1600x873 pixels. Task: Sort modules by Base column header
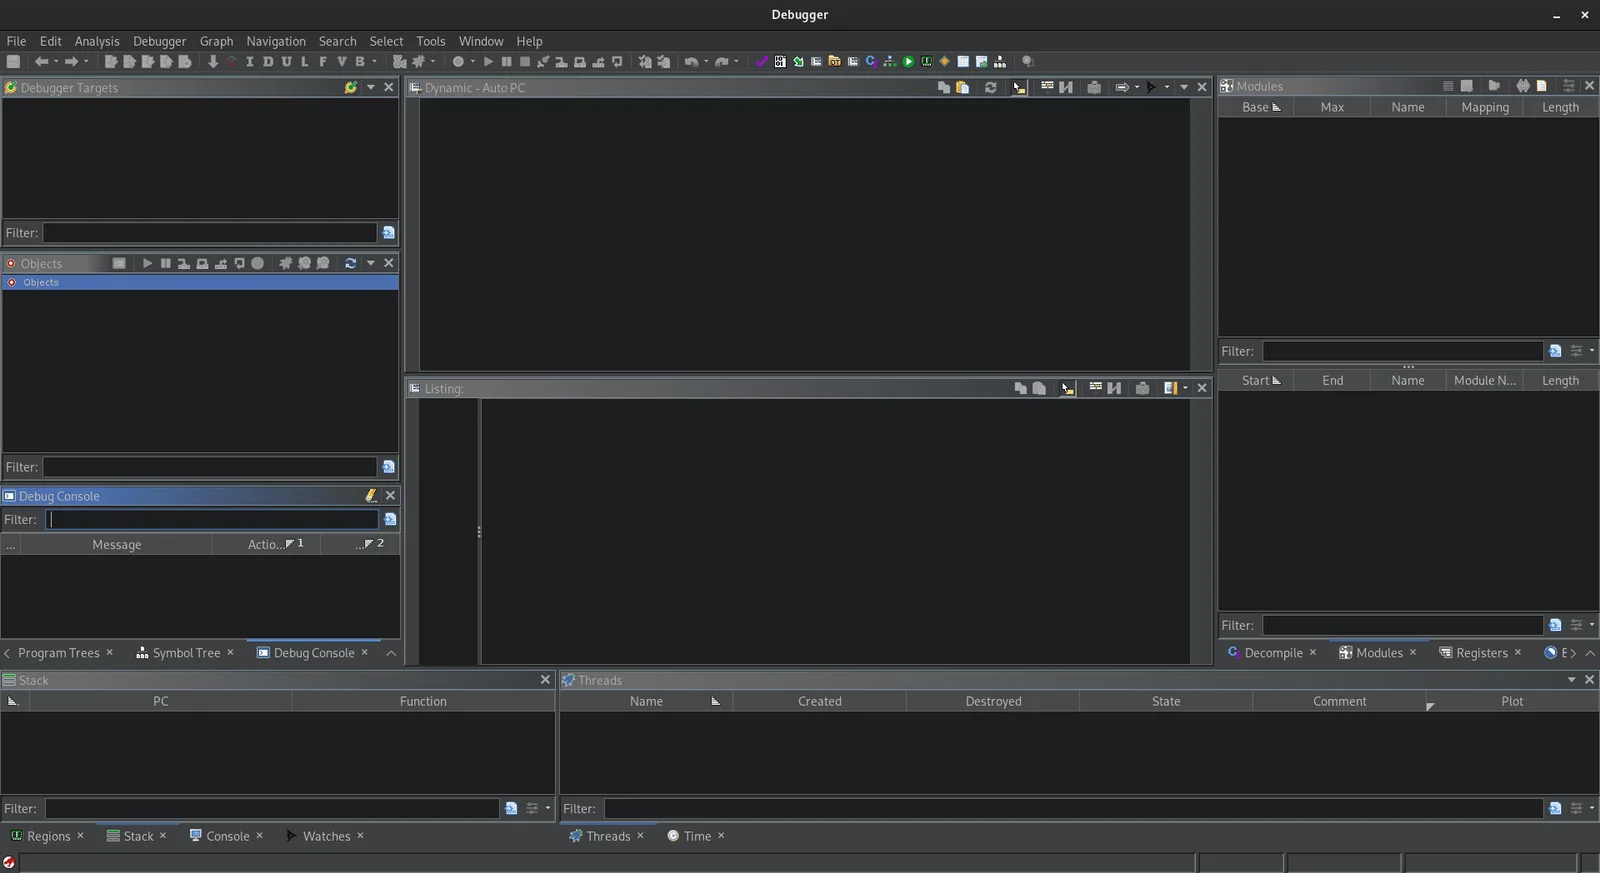point(1256,107)
